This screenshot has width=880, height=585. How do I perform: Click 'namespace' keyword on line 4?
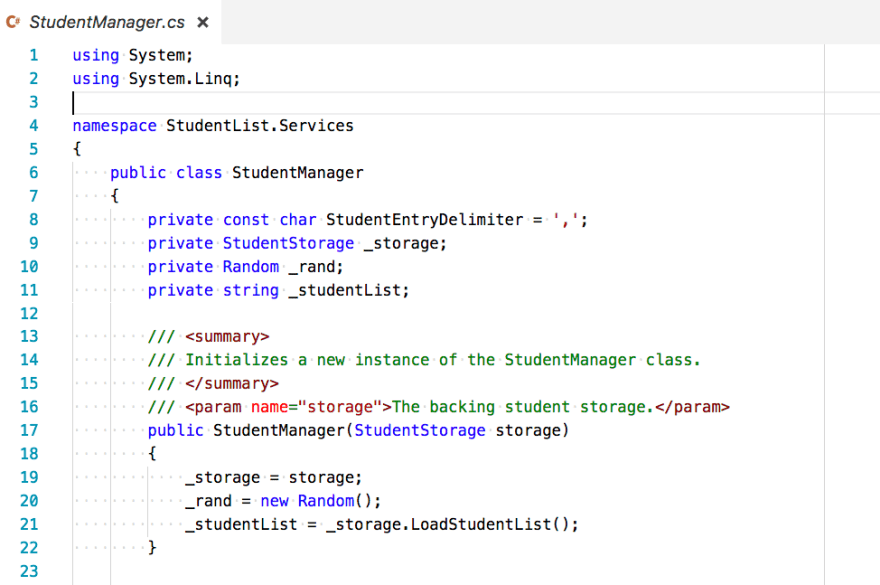point(114,125)
